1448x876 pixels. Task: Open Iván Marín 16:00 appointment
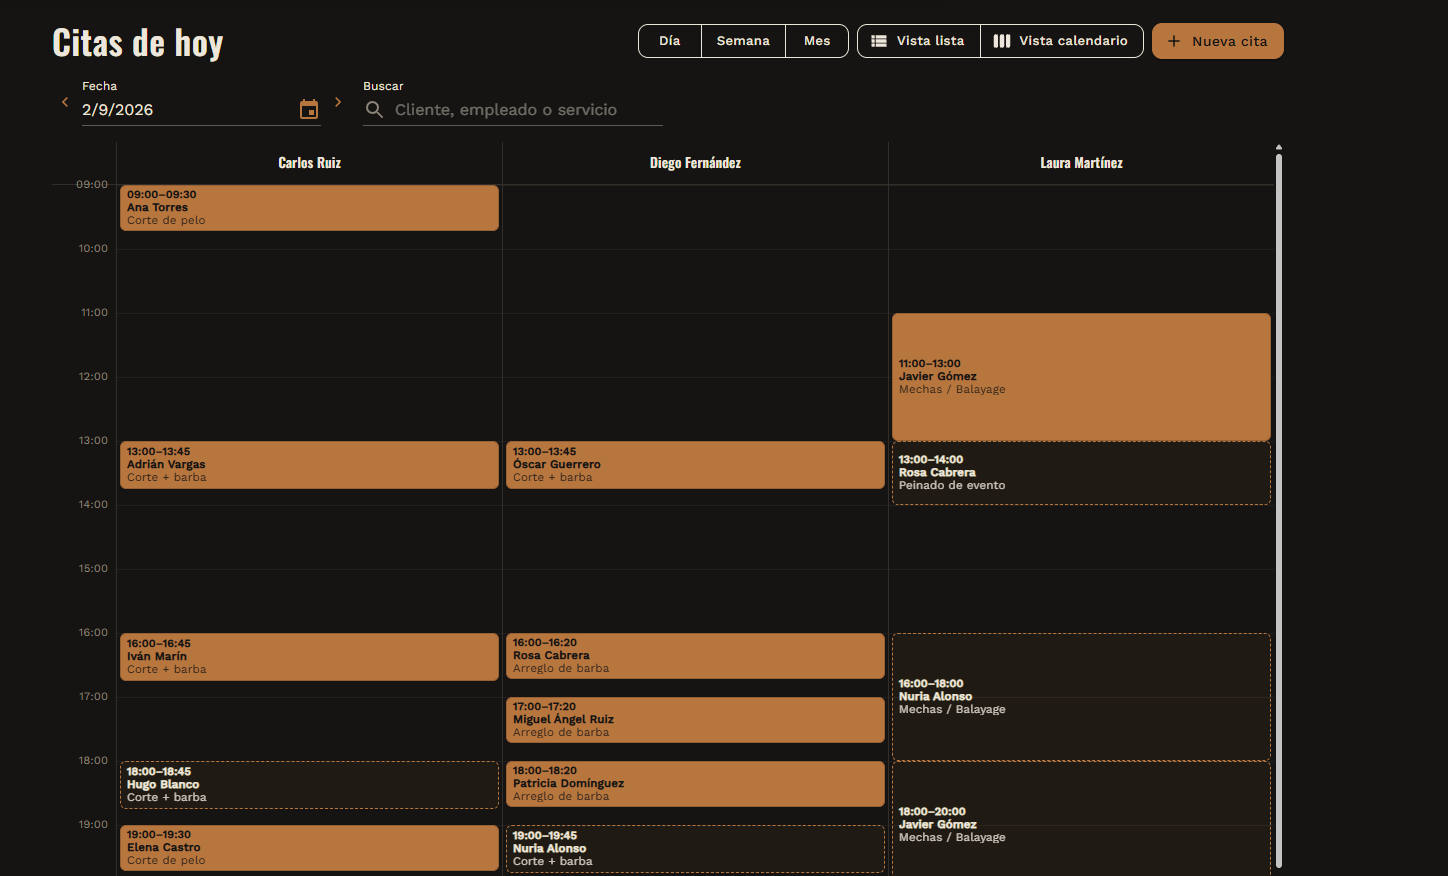tap(309, 657)
